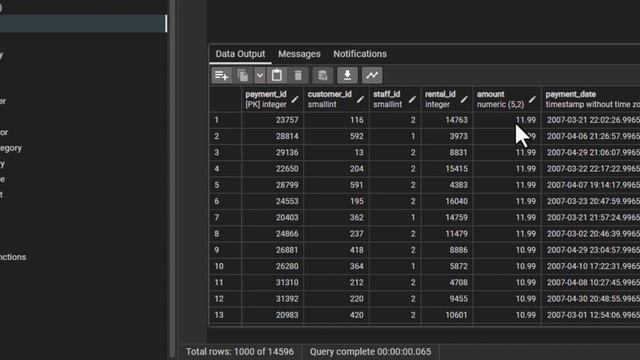Click the Save data changes icon
Screen dimensions: 640x360
click(322, 76)
